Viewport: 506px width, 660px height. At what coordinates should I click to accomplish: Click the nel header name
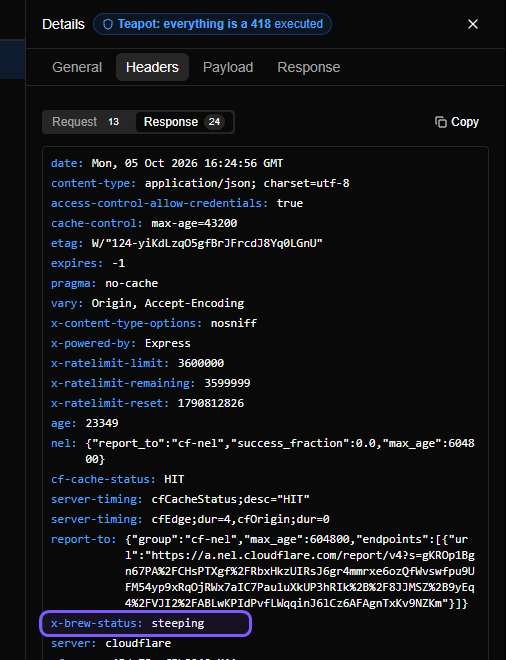click(x=64, y=443)
